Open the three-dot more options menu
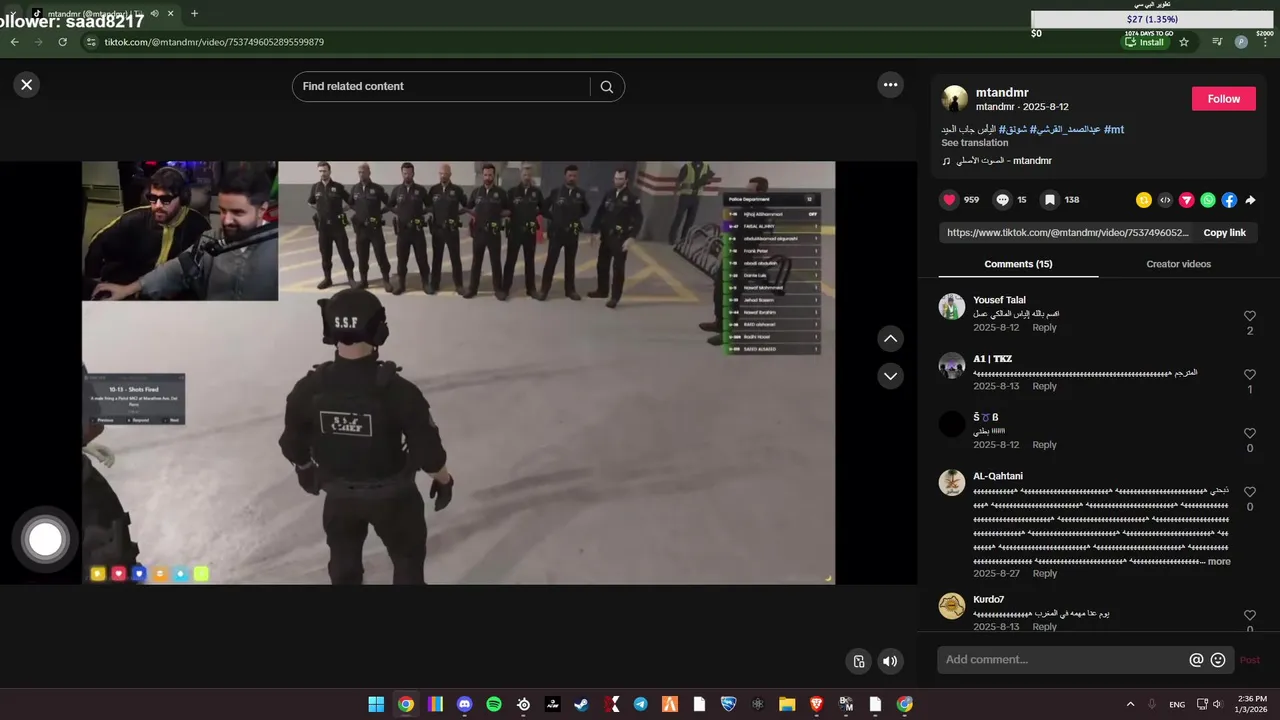1280x720 pixels. pyautogui.click(x=891, y=85)
